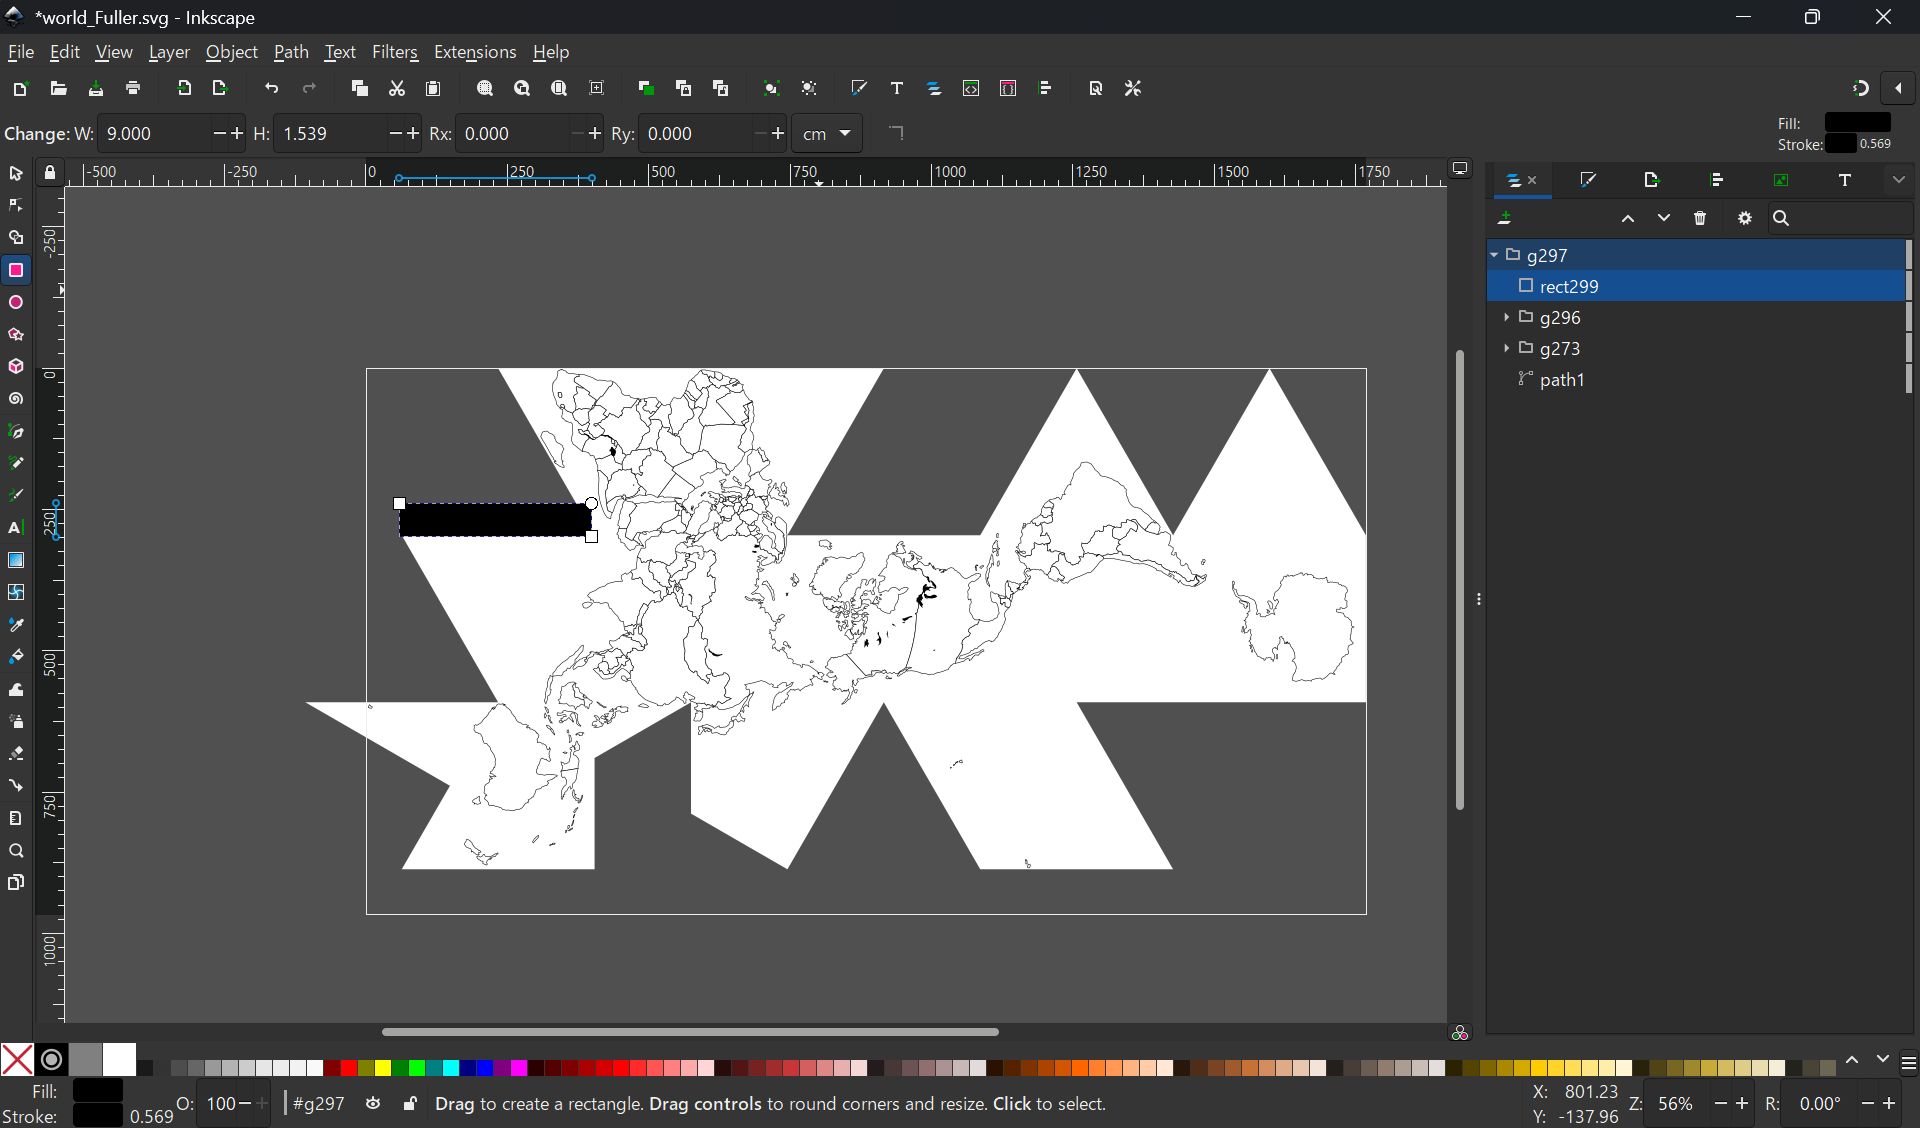Image resolution: width=1920 pixels, height=1128 pixels.
Task: Move selected layer up arrow
Action: coord(1628,218)
